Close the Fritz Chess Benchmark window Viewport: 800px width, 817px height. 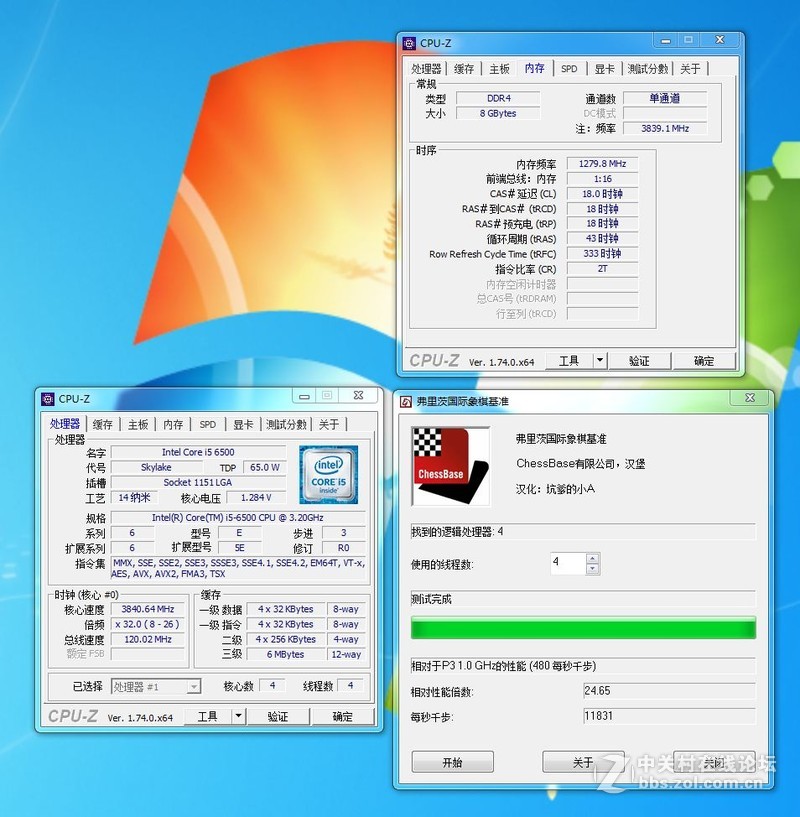750,399
